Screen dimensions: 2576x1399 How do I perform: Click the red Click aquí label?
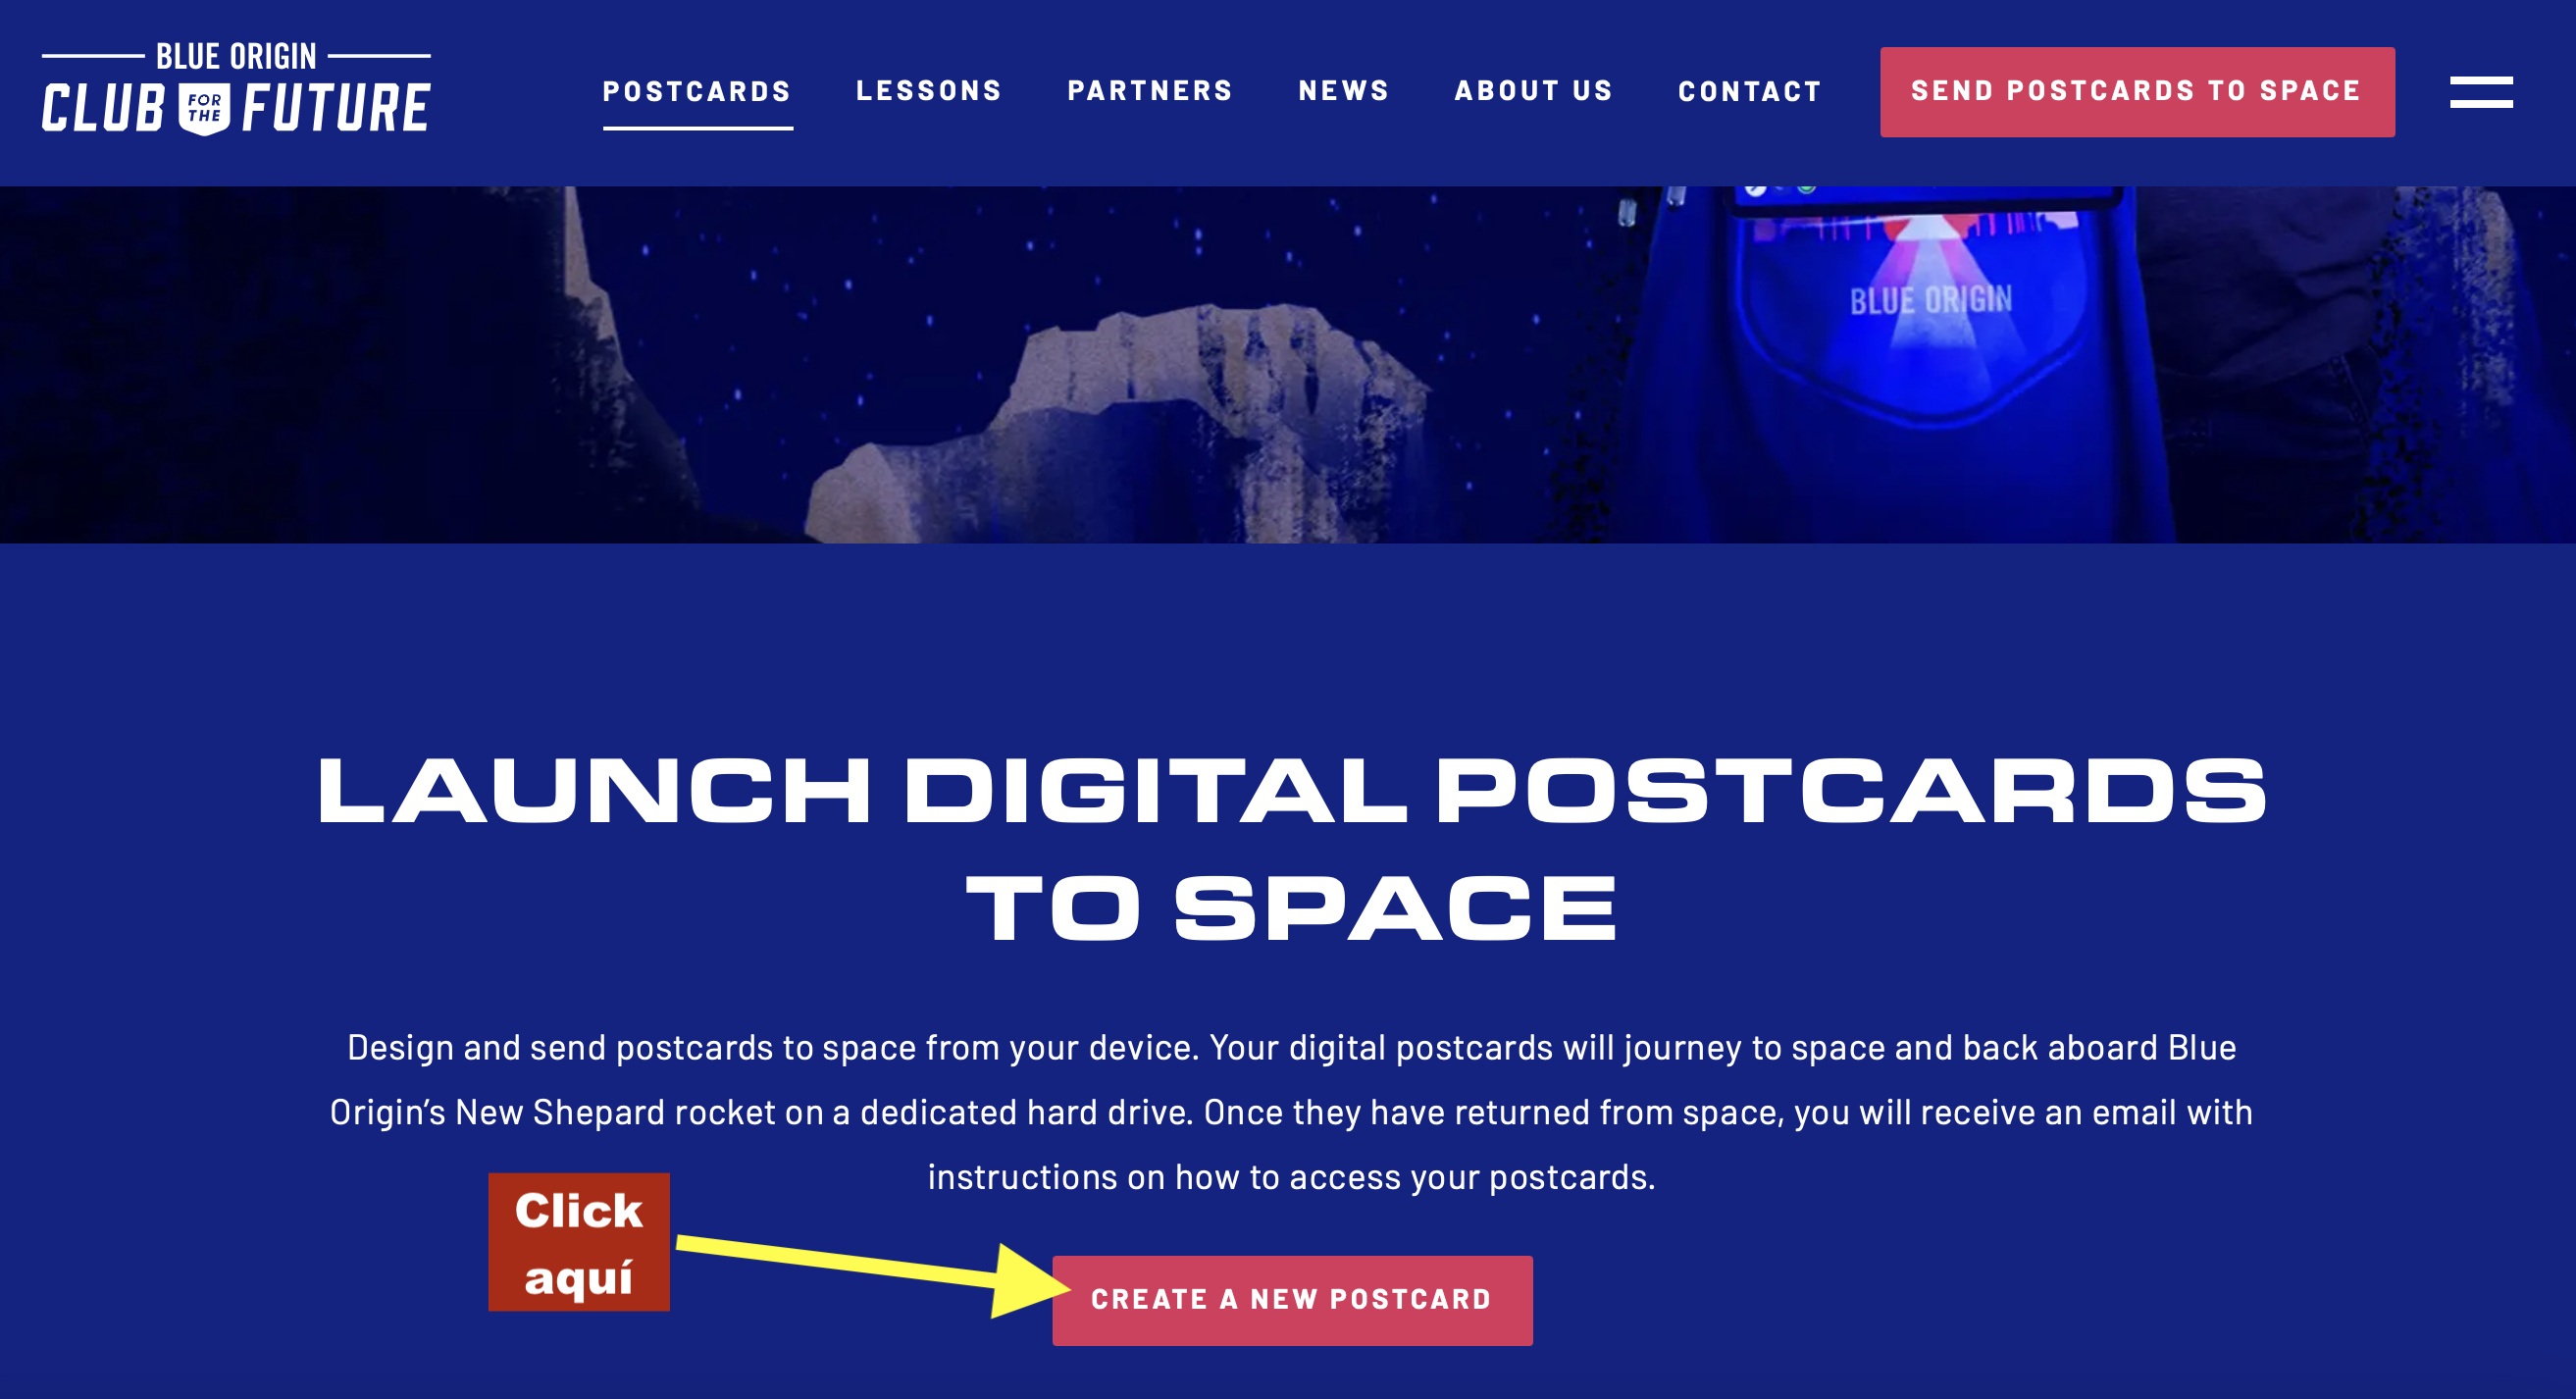point(579,1242)
